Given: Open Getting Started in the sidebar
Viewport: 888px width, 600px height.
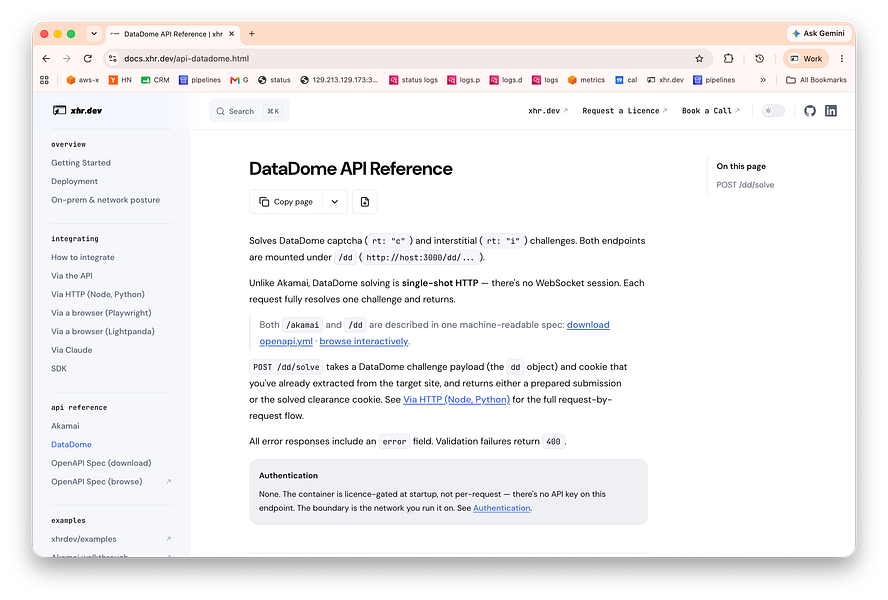Looking at the screenshot, I should (x=81, y=163).
